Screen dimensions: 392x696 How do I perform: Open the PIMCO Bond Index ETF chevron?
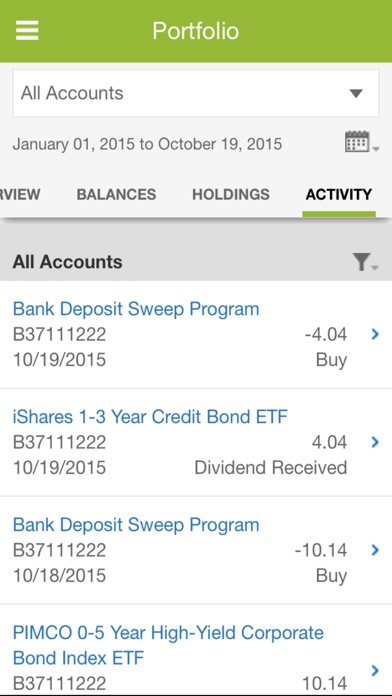click(375, 670)
